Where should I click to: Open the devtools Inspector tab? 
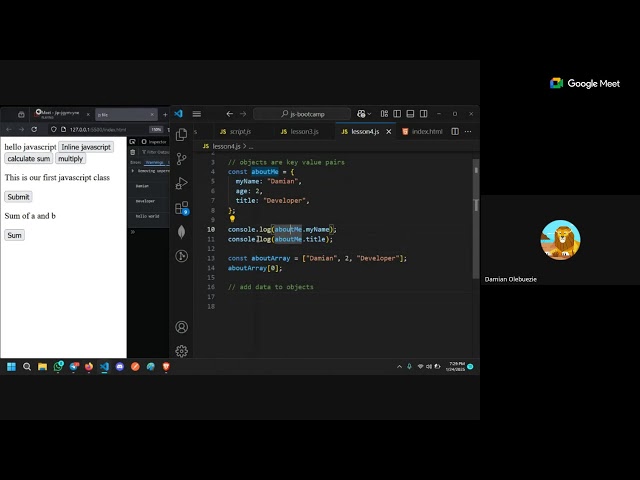point(154,142)
